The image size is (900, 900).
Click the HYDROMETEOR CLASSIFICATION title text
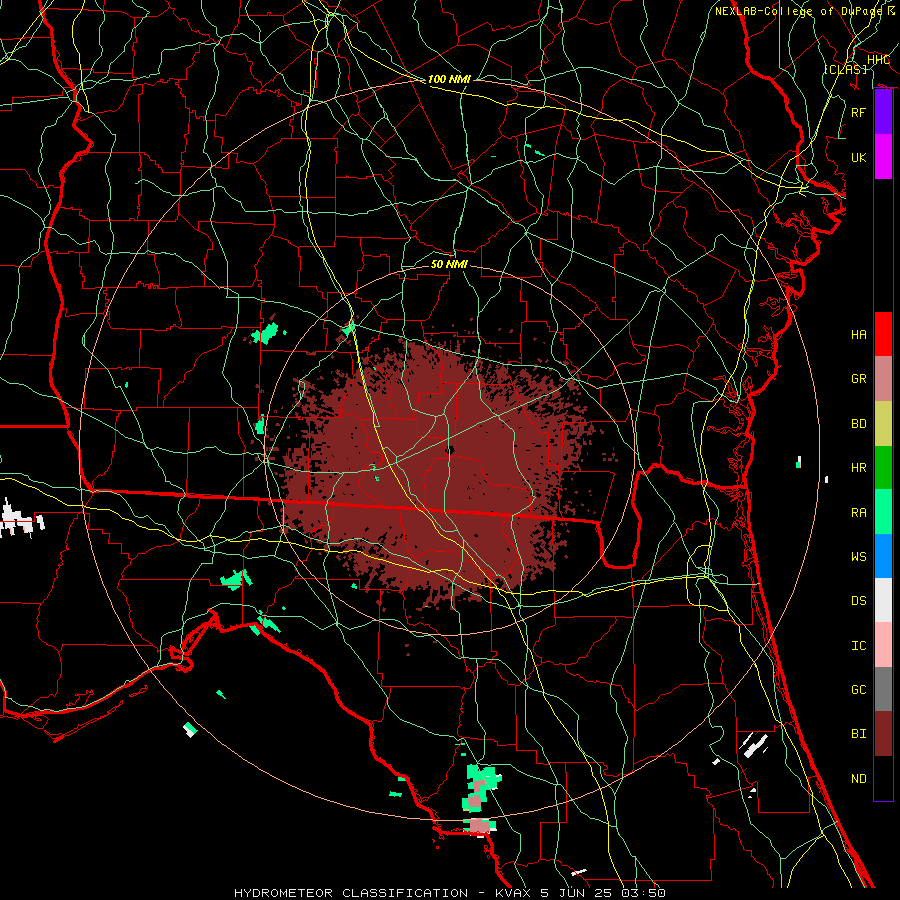[351, 893]
